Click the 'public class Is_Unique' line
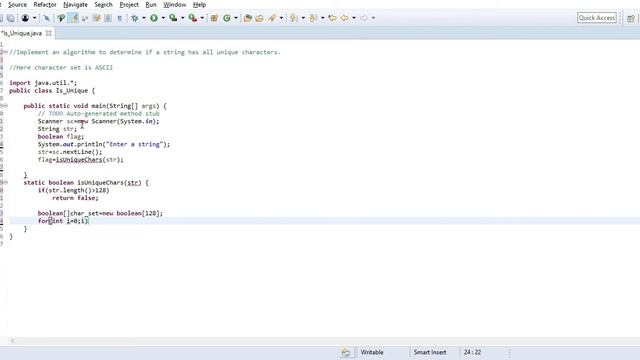The image size is (640, 360). pos(52,91)
